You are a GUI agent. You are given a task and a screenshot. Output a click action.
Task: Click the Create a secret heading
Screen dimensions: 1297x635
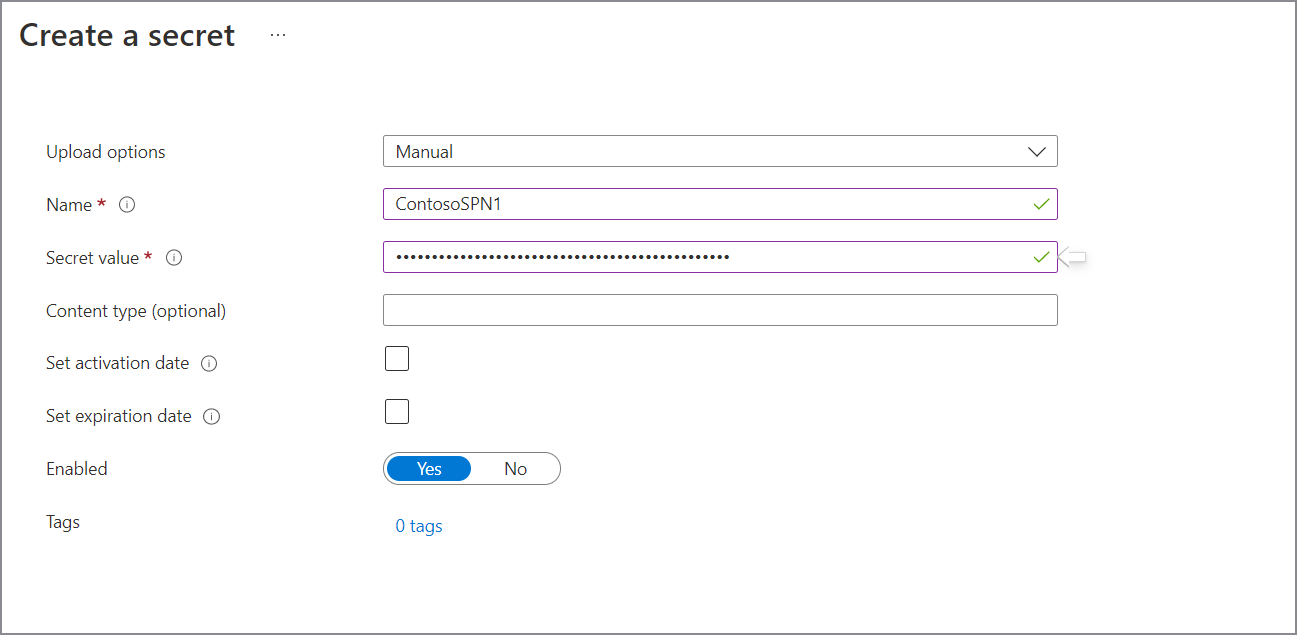(x=126, y=35)
